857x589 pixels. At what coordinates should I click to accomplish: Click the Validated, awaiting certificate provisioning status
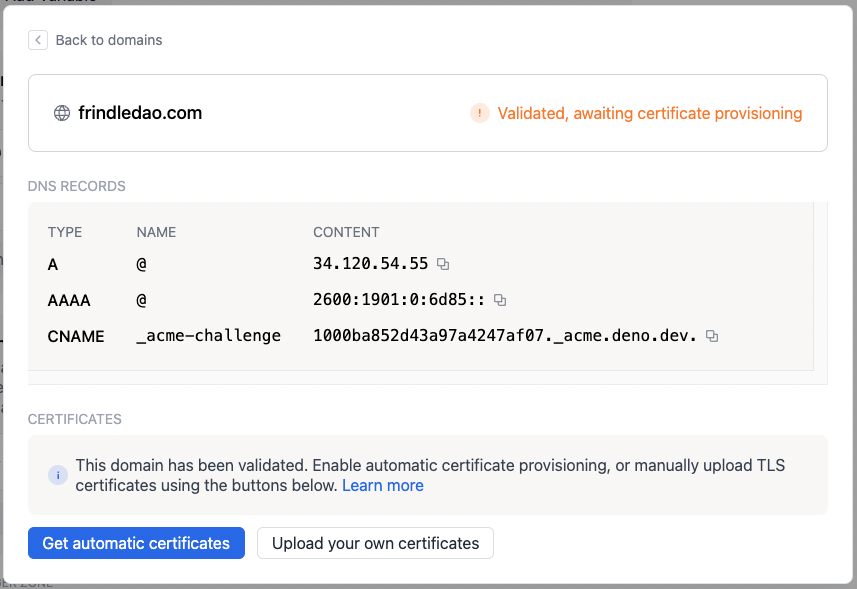(x=650, y=113)
